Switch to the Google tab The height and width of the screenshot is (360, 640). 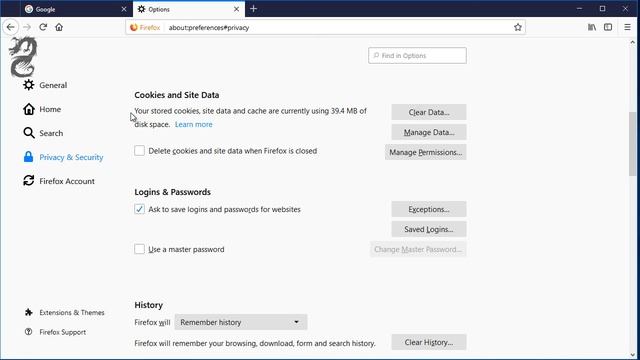coord(76,9)
